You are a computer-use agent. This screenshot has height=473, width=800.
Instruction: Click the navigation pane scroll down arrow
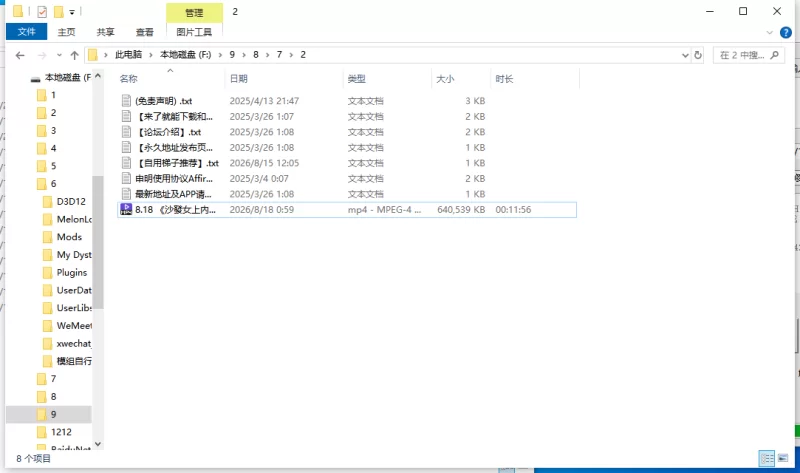tap(98, 444)
